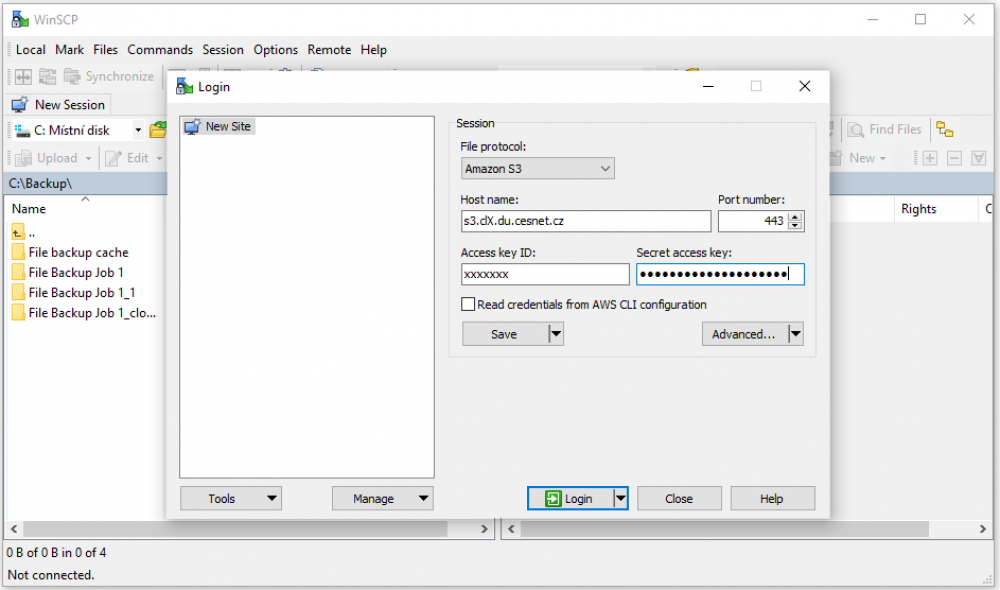The height and width of the screenshot is (590, 1000).
Task: Open the Login button dropdown arrow
Action: click(620, 498)
